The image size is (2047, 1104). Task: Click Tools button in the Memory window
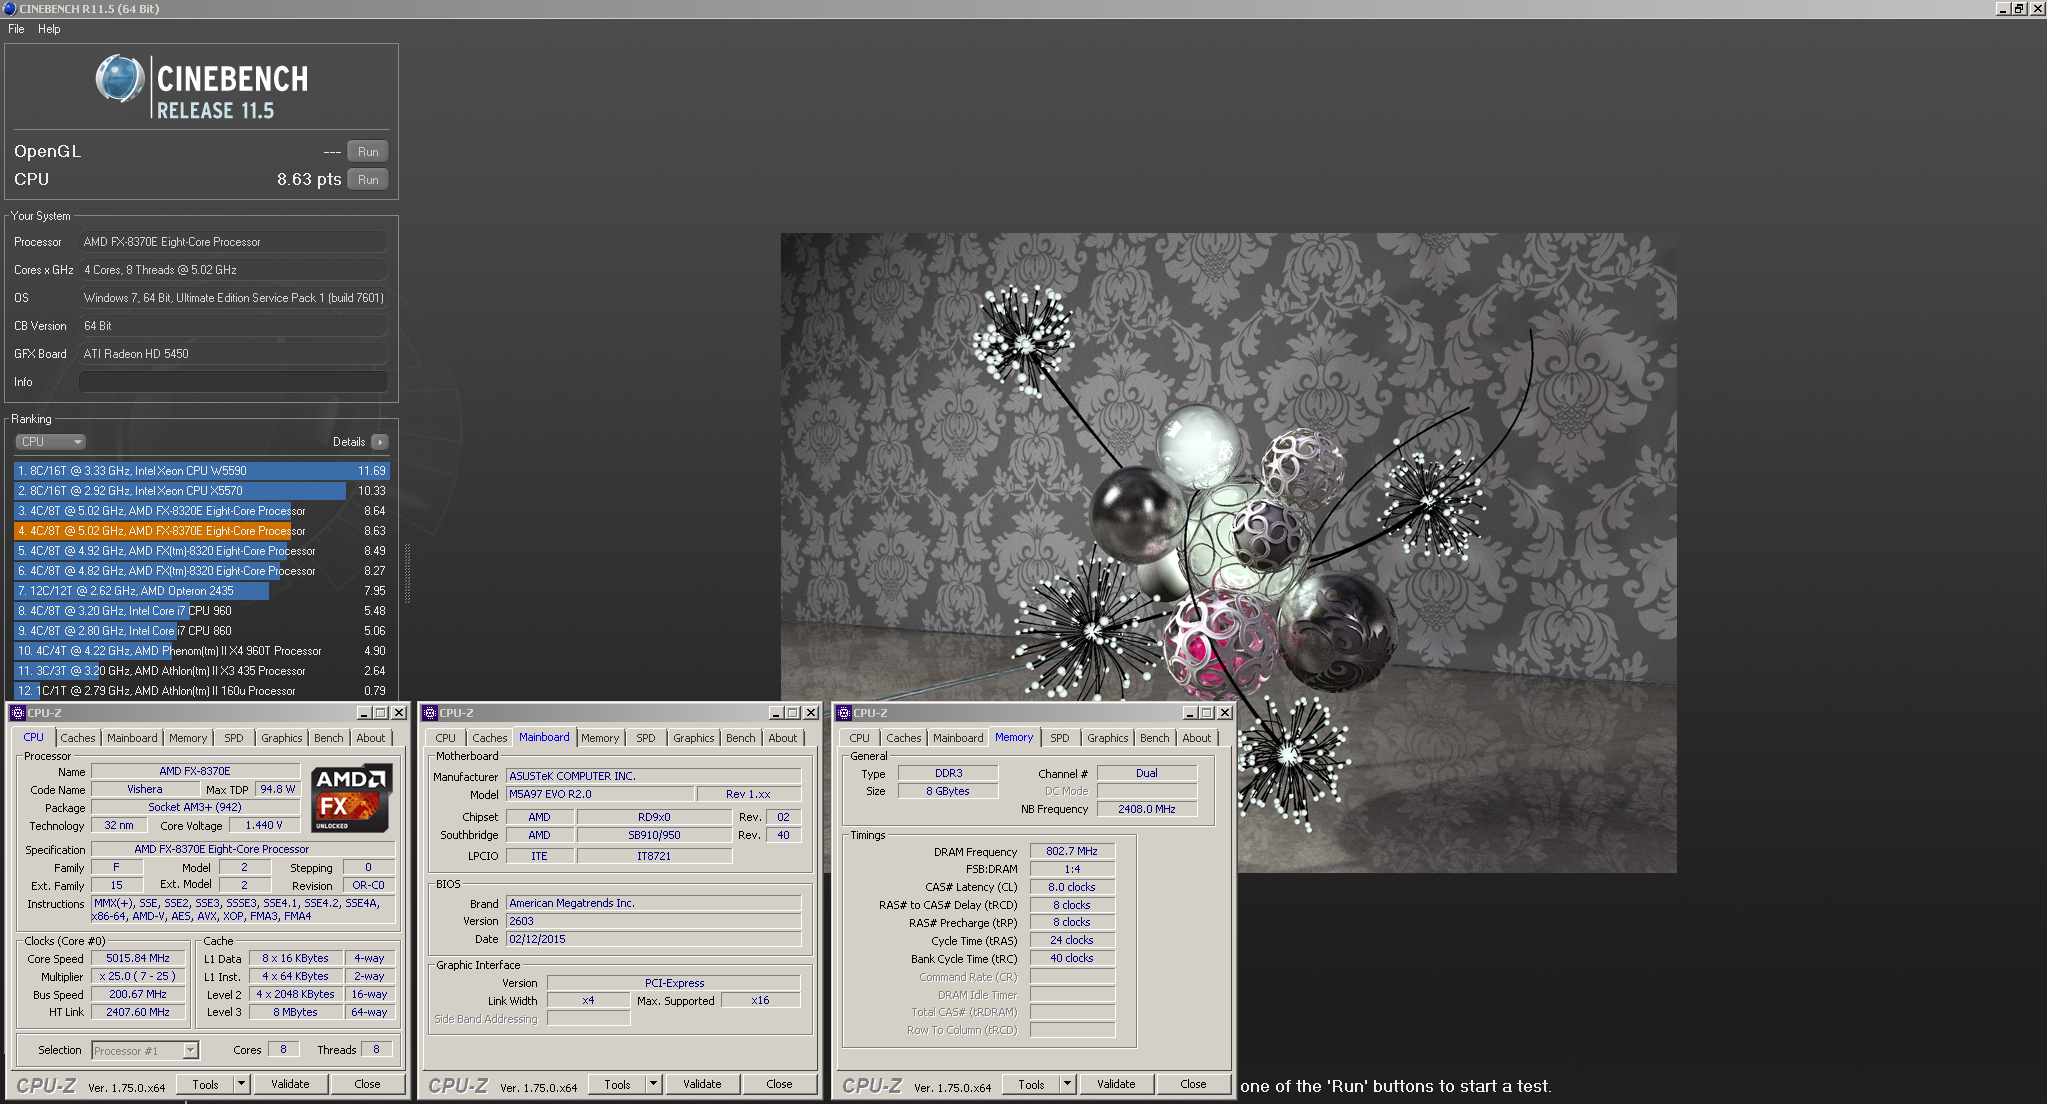[1032, 1084]
